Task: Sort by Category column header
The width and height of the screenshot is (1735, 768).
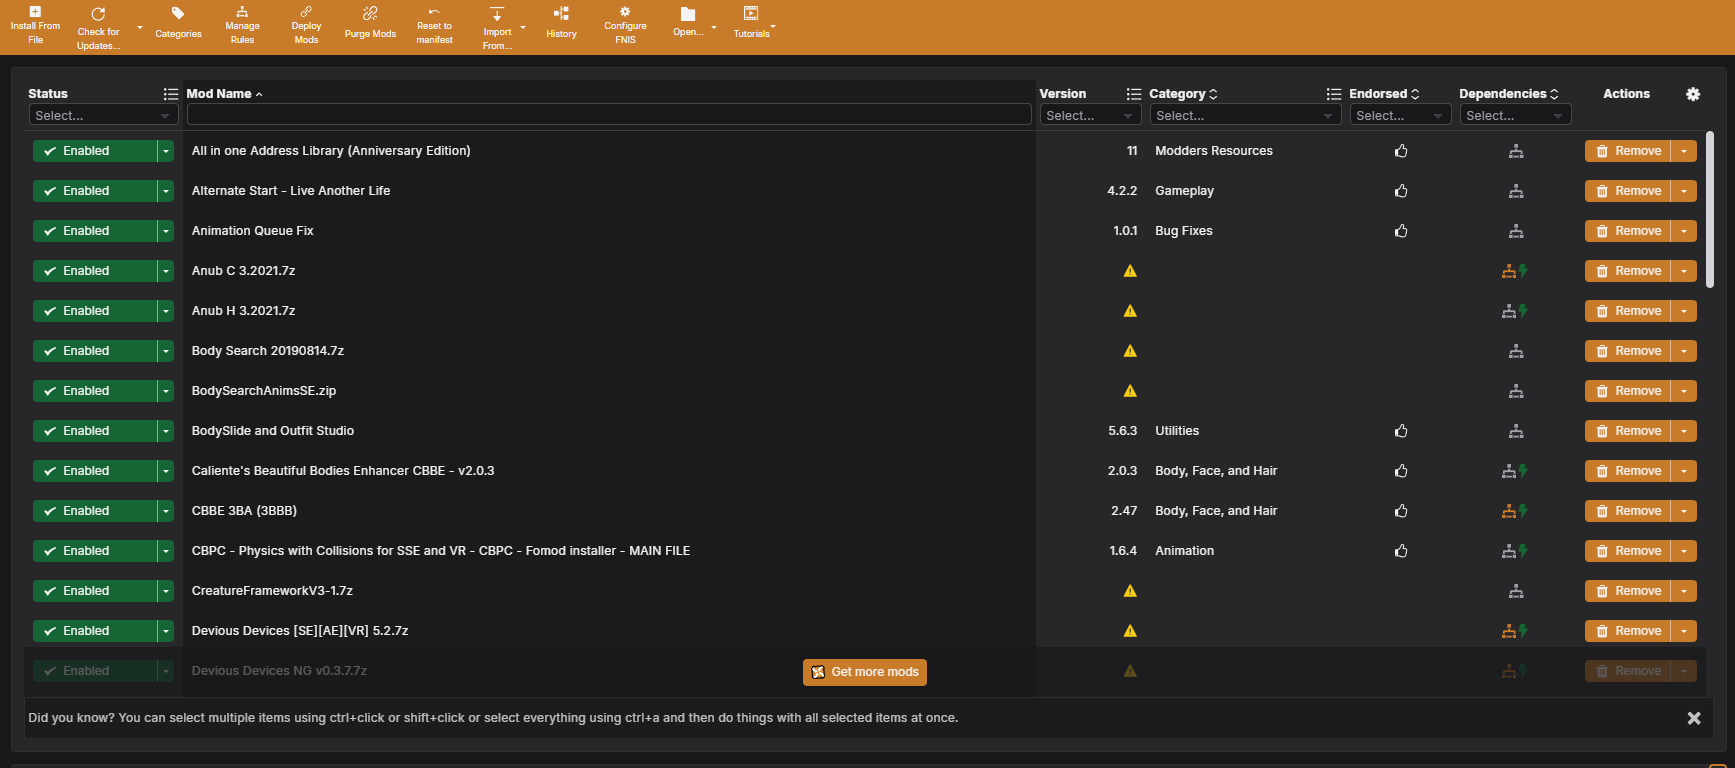Action: (x=1183, y=94)
